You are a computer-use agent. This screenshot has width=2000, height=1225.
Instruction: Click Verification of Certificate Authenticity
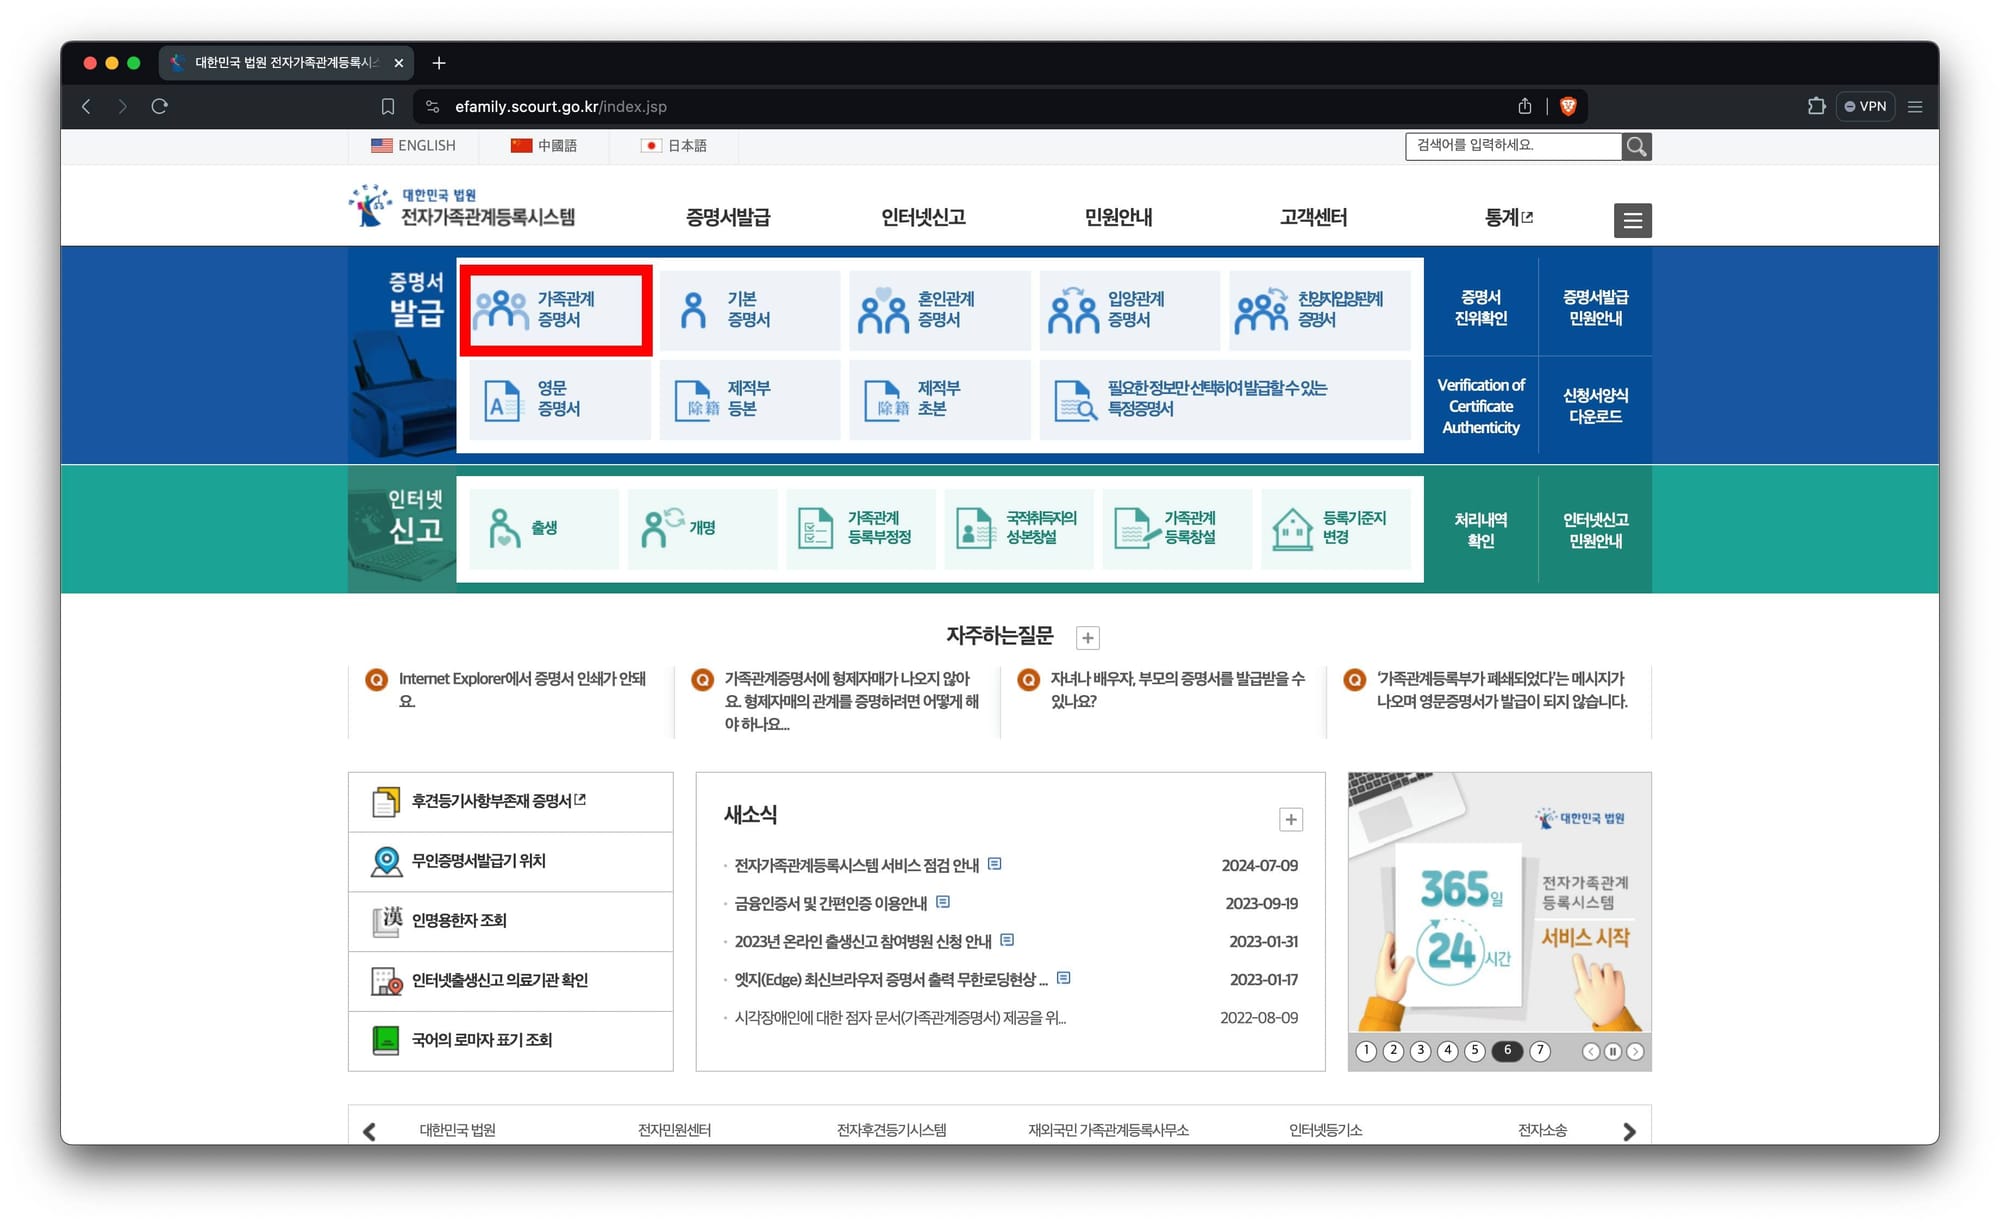point(1481,406)
